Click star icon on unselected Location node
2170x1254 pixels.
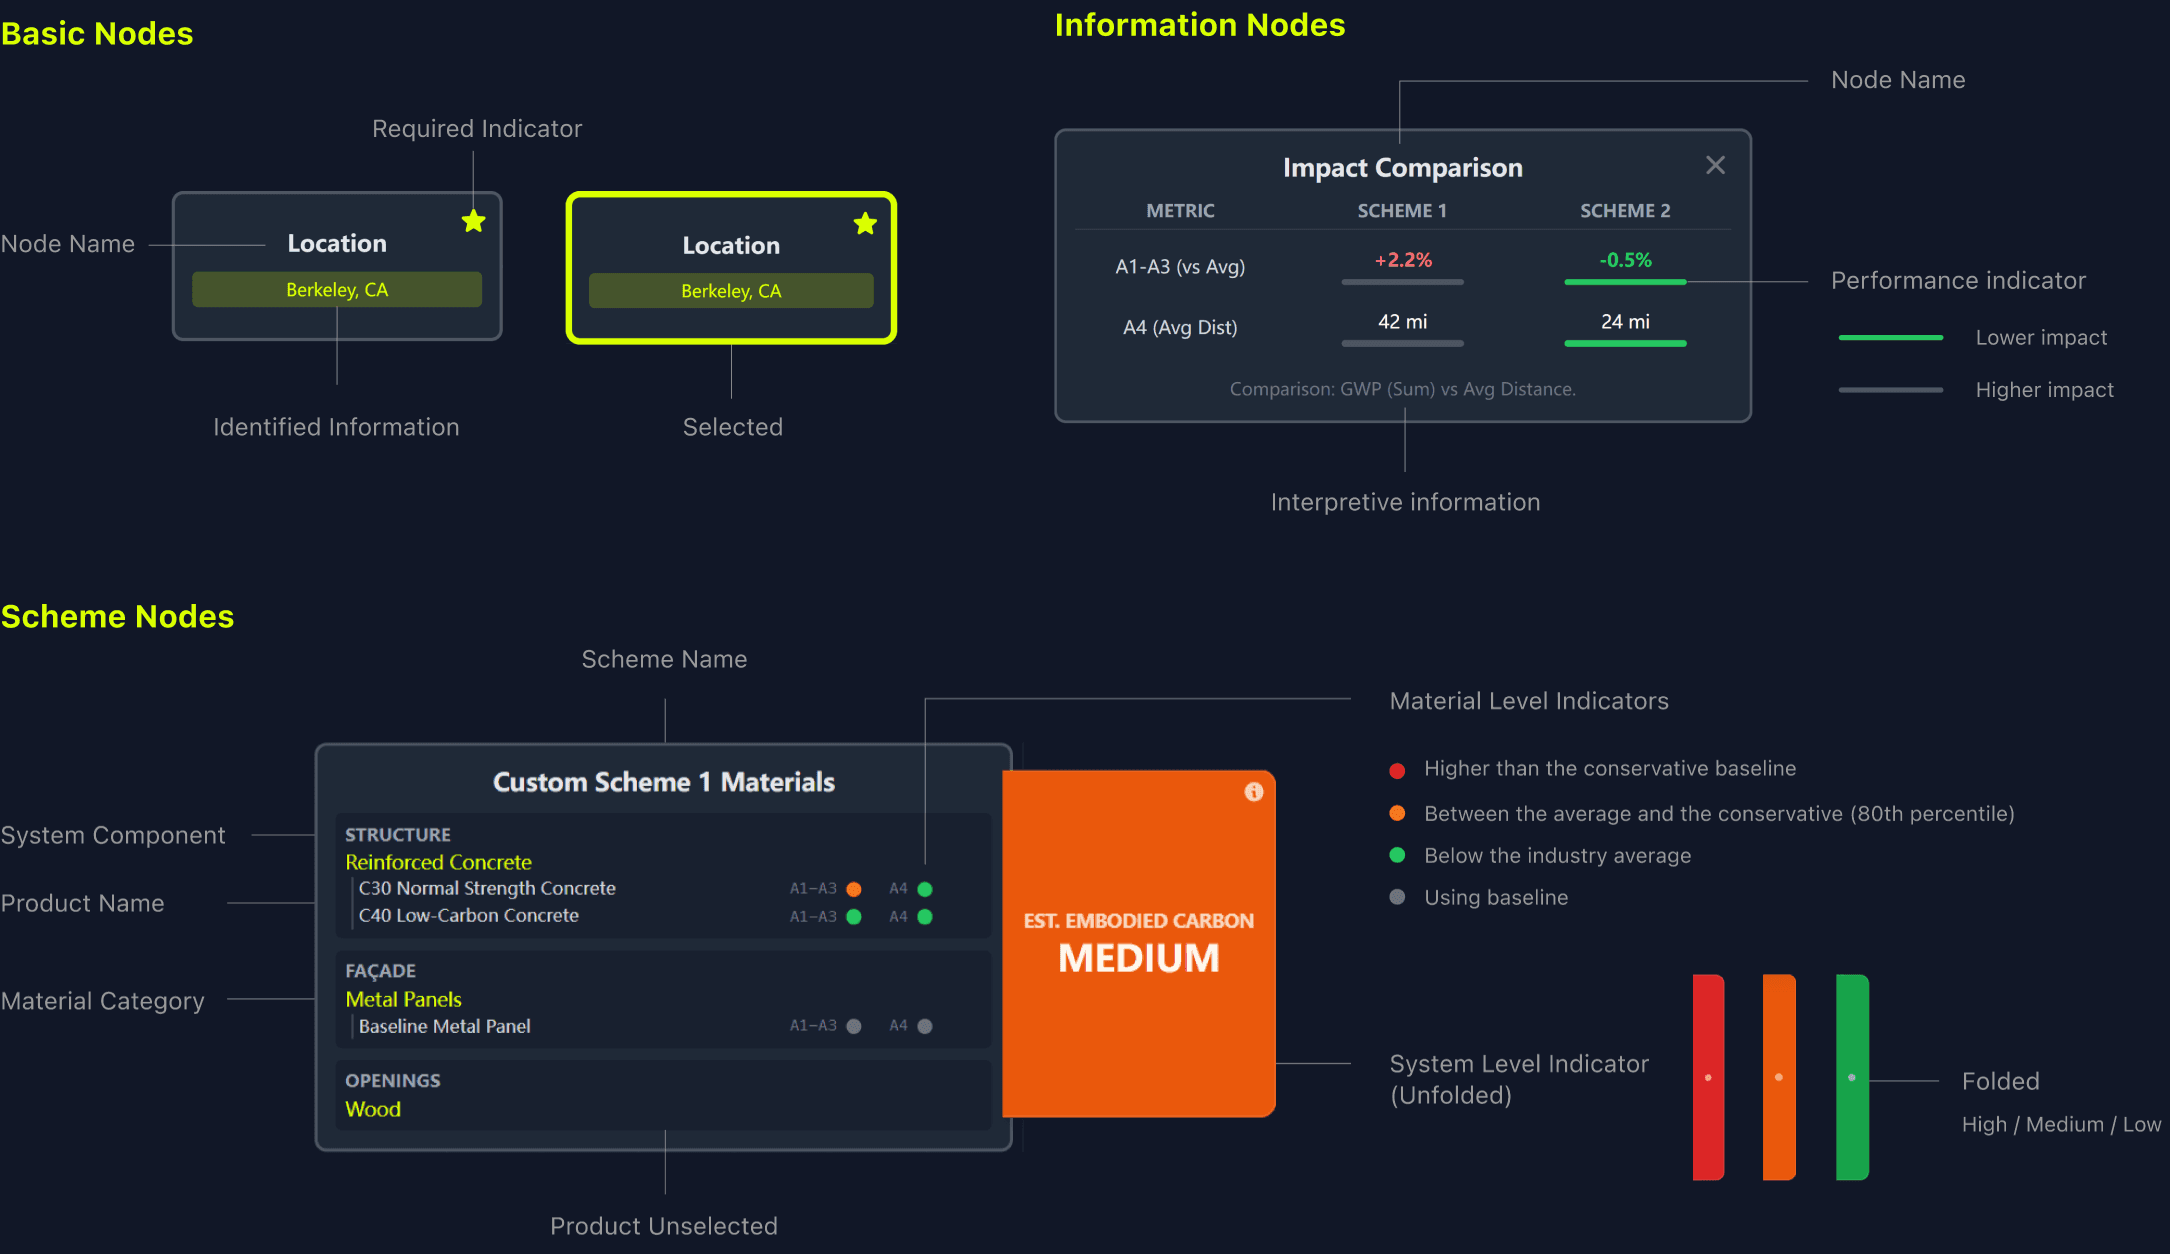[474, 222]
